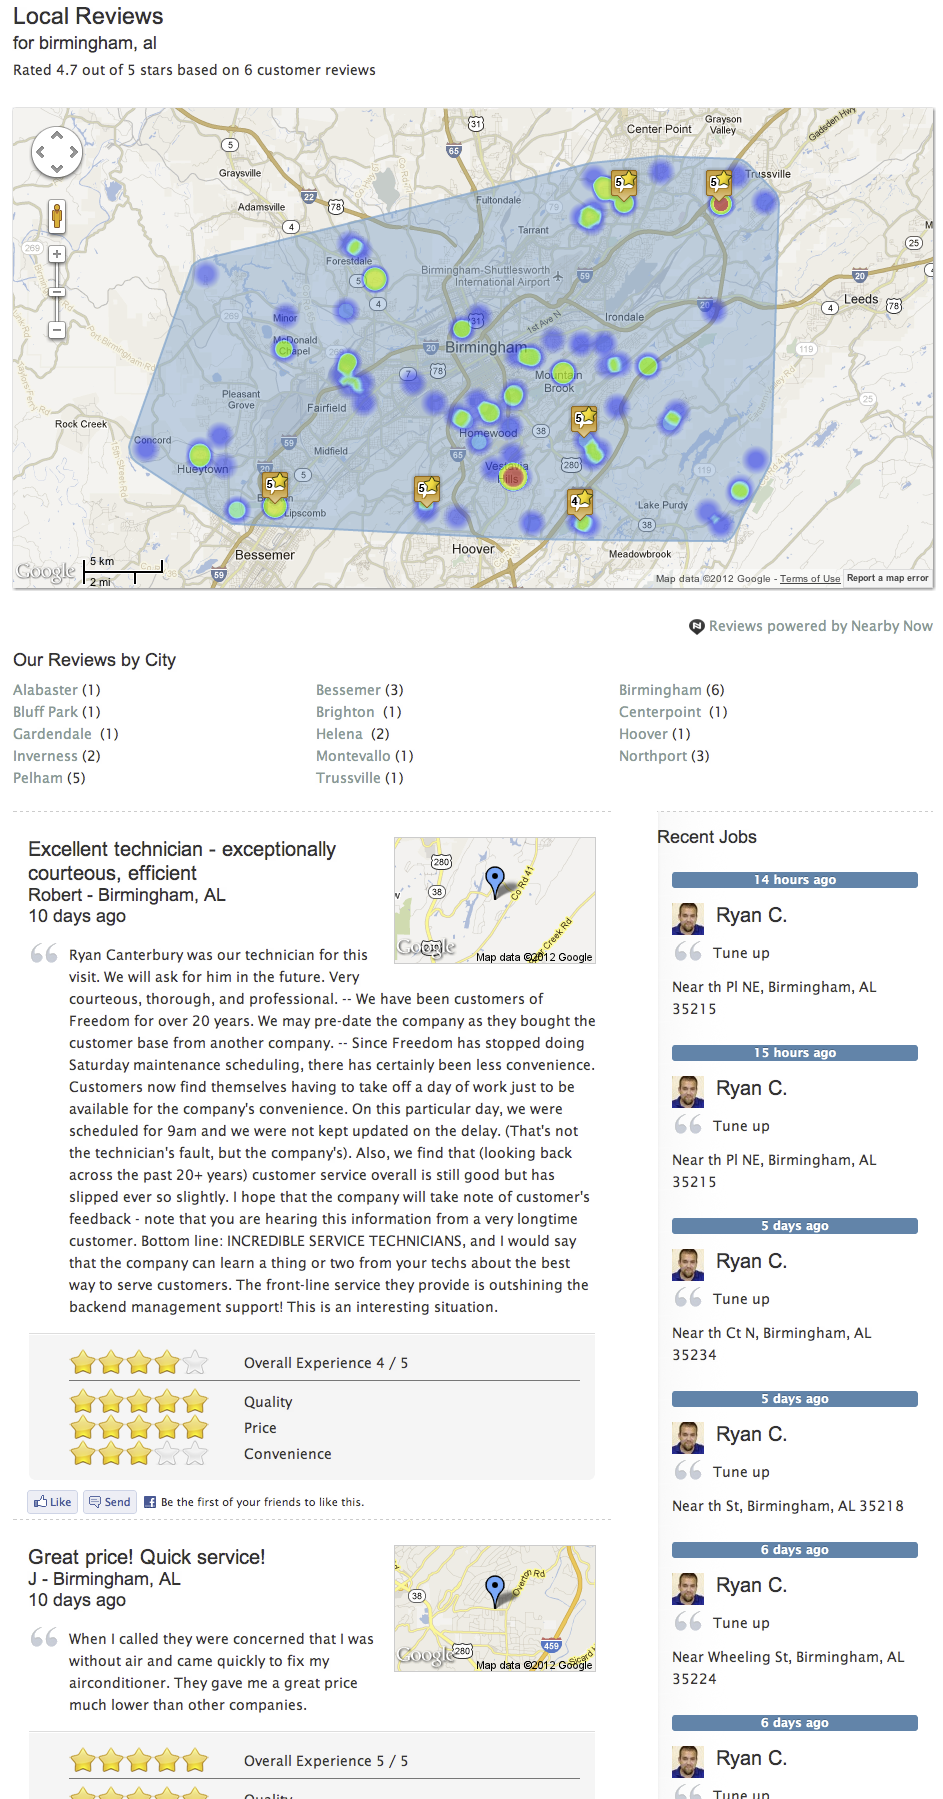Open the 4-star marker near Lake Purdy
The width and height of the screenshot is (943, 1799).
pos(579,503)
